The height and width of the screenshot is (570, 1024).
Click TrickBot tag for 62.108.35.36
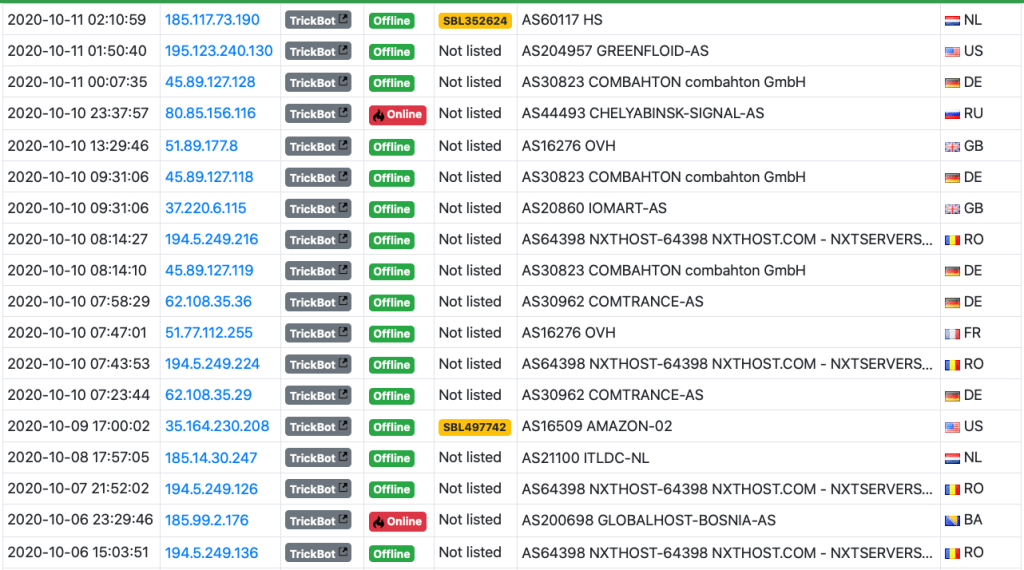coord(318,302)
